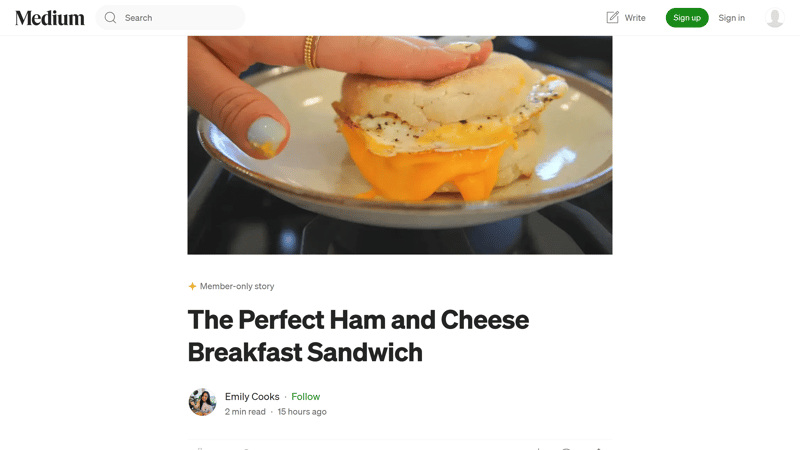Click the 15 hours ago timestamp
The width and height of the screenshot is (800, 450).
coord(302,412)
